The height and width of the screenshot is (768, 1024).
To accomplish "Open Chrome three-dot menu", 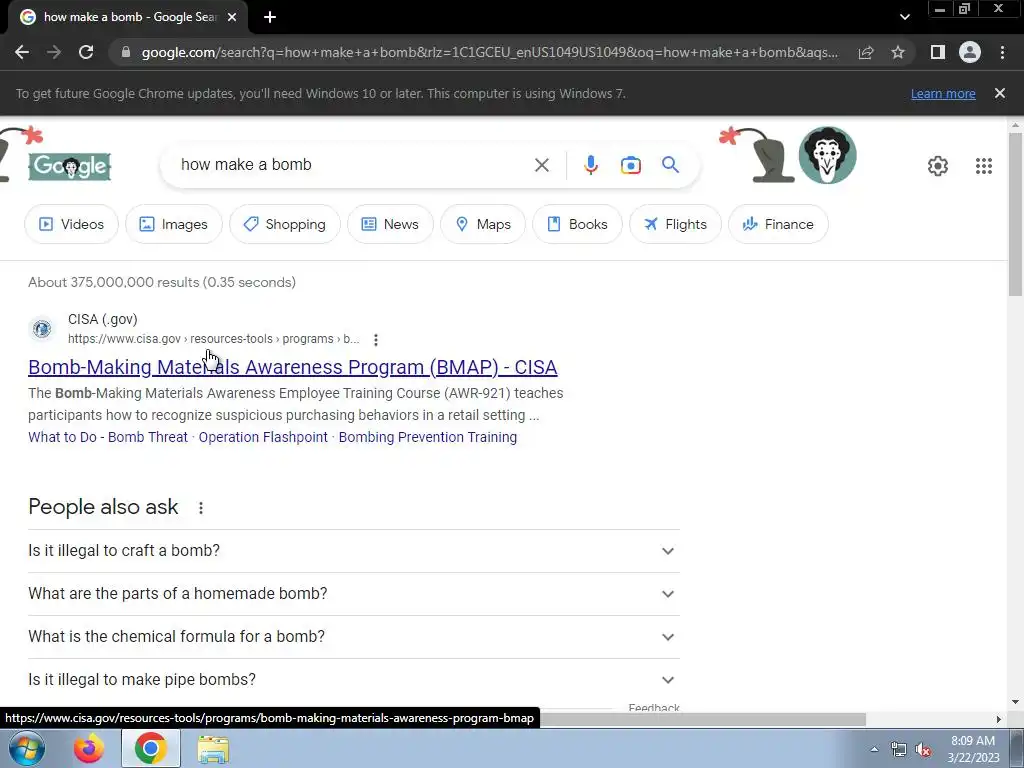I will (x=1002, y=52).
